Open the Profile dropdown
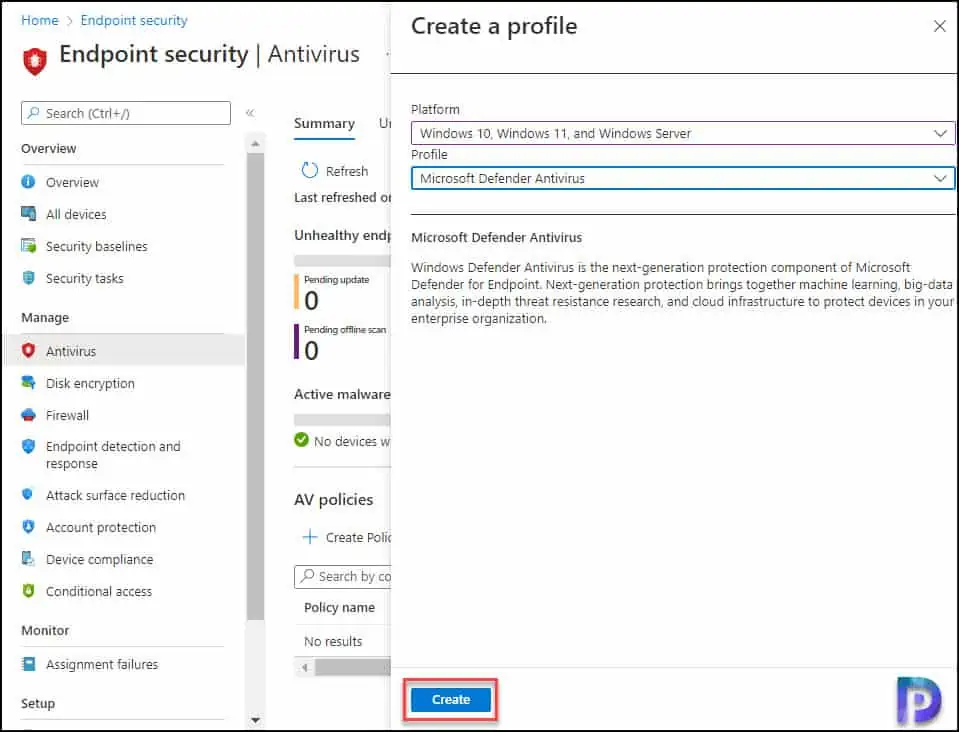The image size is (959, 732). tap(683, 178)
